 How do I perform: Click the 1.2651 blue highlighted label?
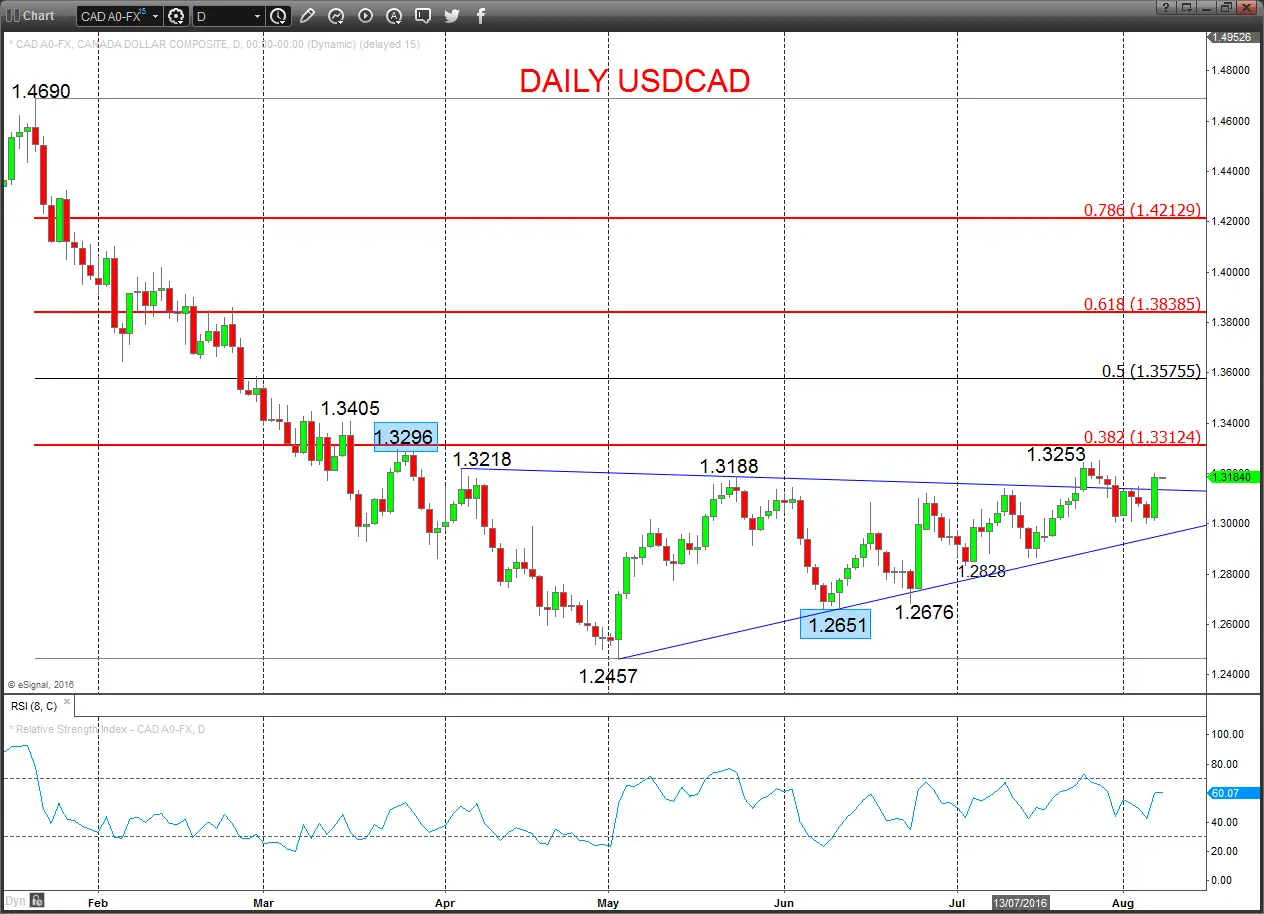tap(835, 624)
